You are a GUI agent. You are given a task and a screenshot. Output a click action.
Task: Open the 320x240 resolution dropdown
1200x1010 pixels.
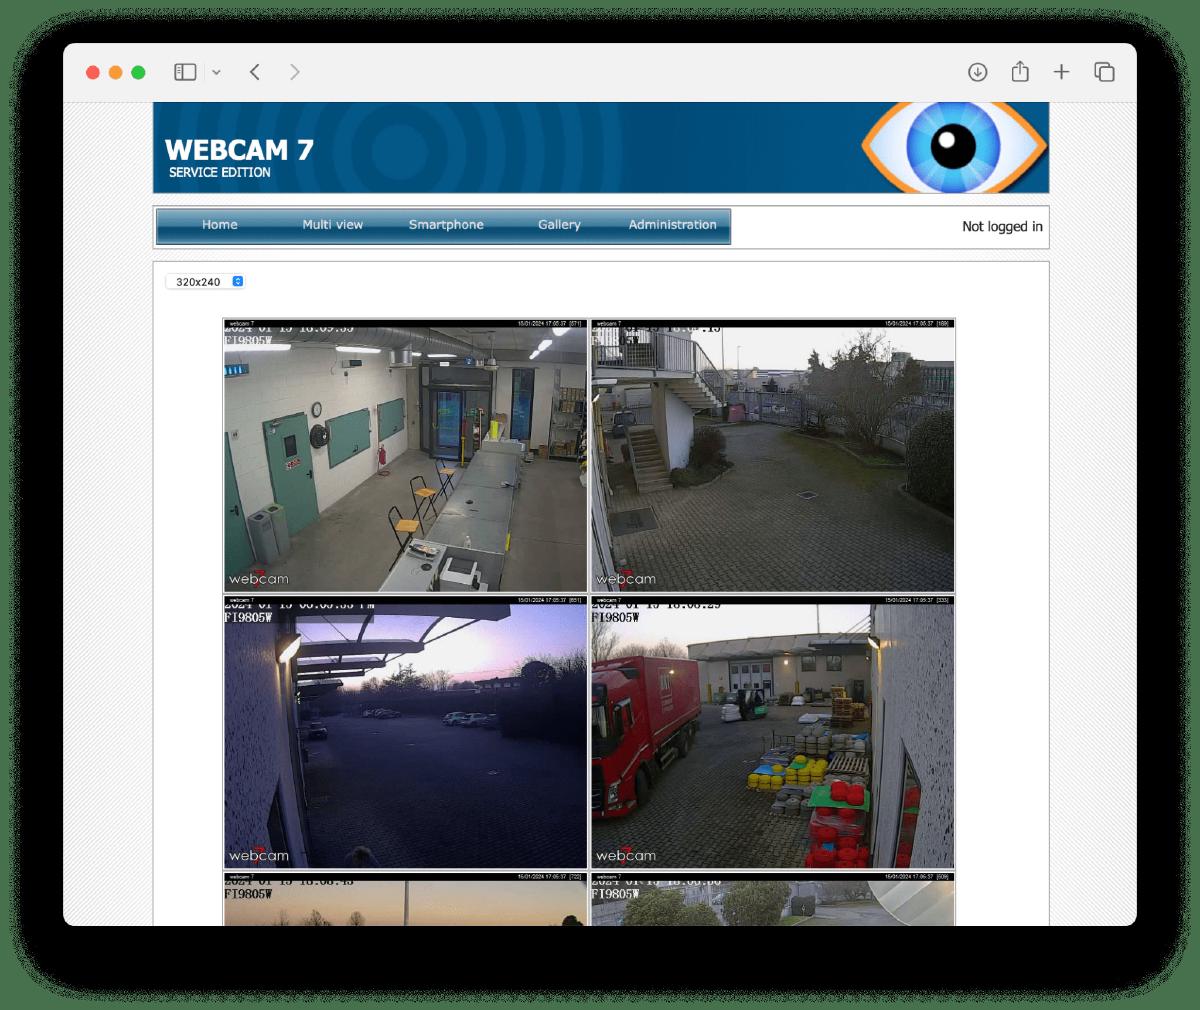tap(205, 282)
